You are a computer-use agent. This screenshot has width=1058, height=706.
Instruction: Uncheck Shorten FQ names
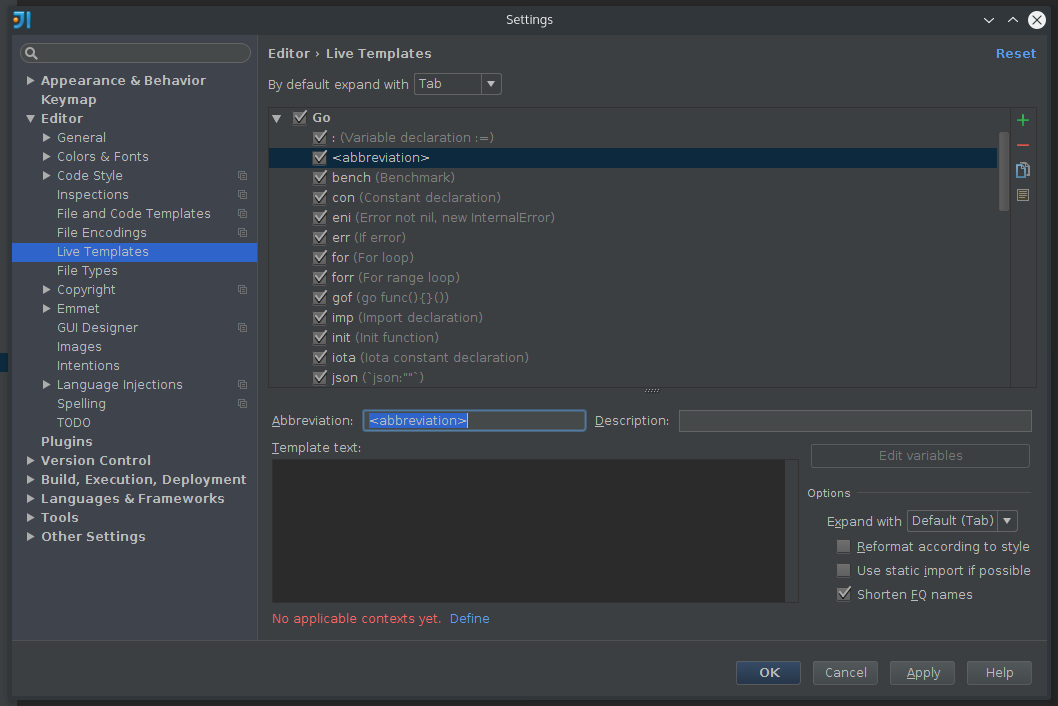(x=843, y=594)
